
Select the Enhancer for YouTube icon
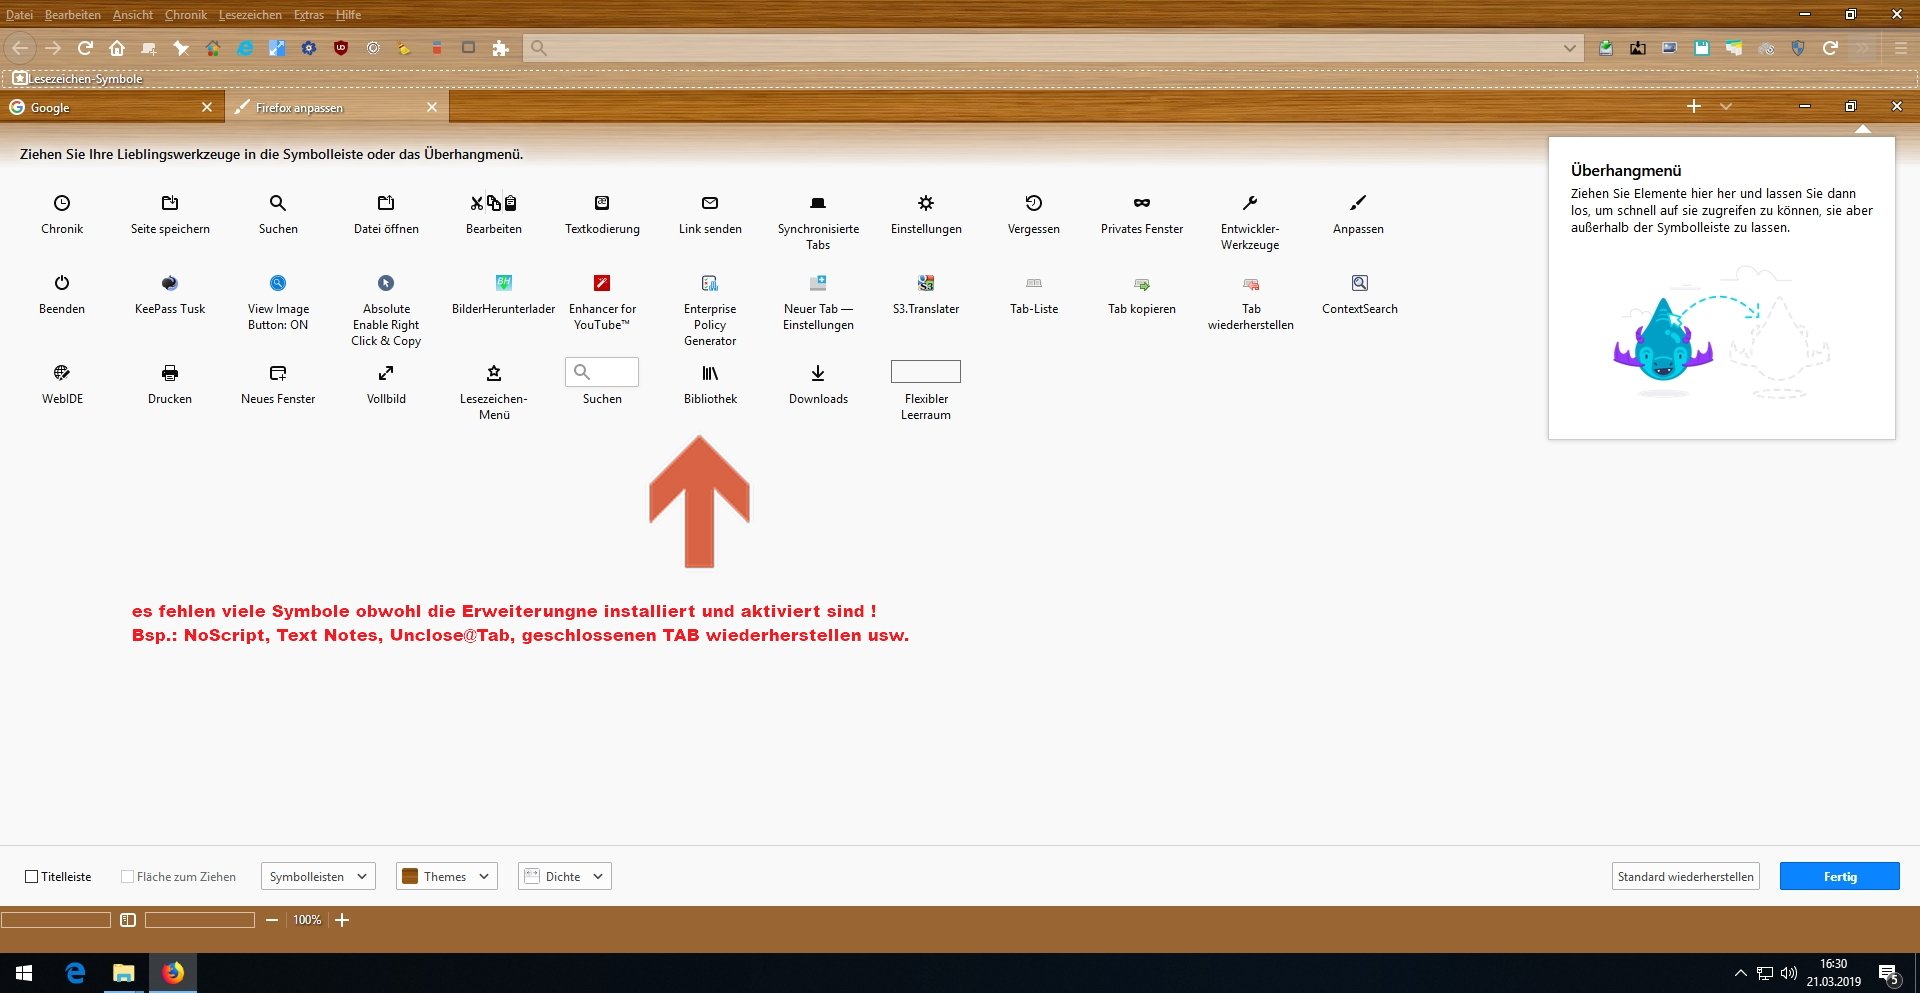click(x=602, y=283)
